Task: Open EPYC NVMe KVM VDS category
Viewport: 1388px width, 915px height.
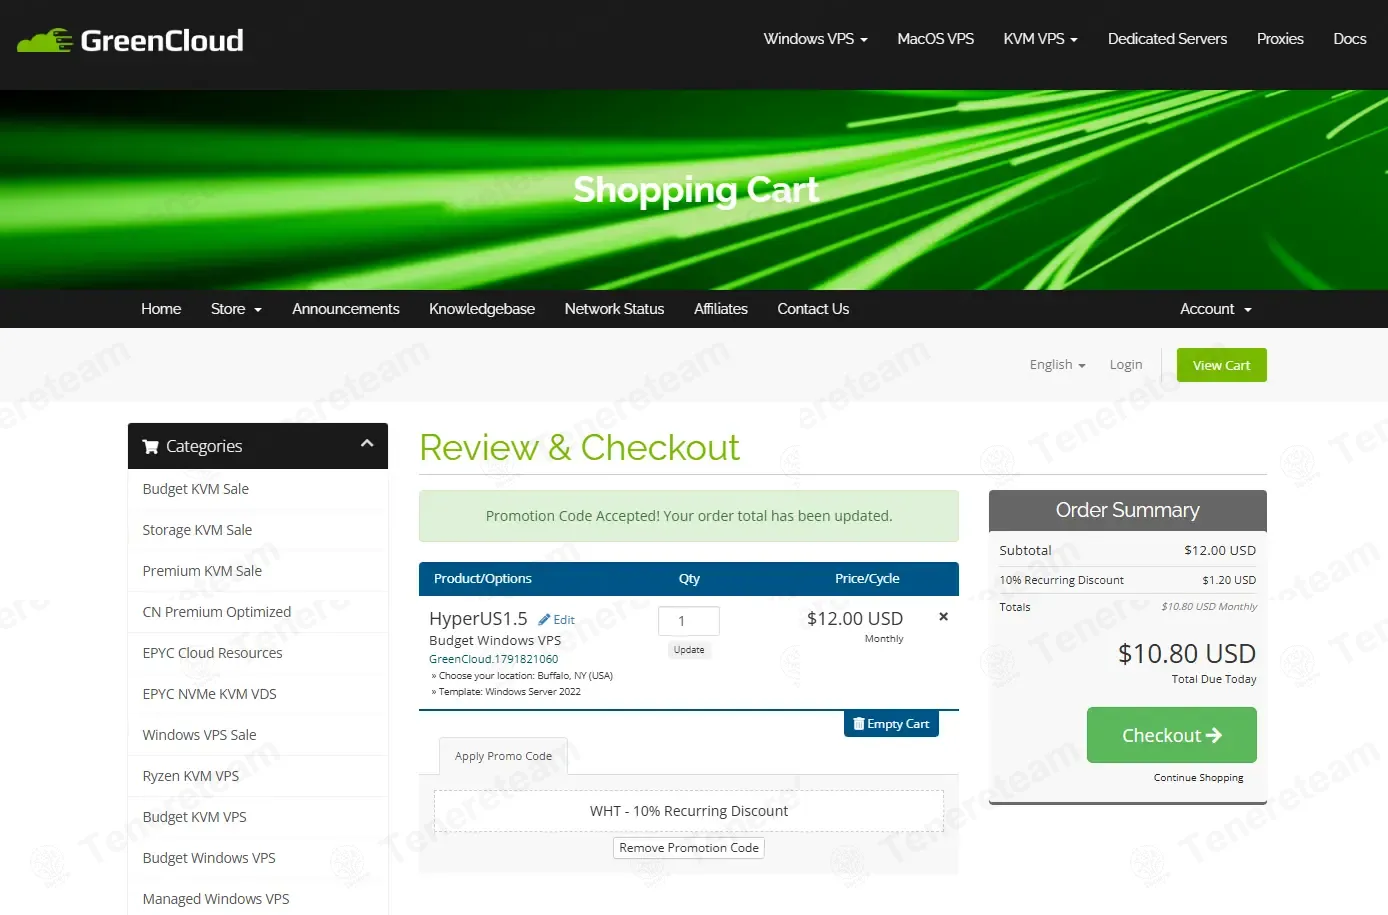Action: coord(258,694)
